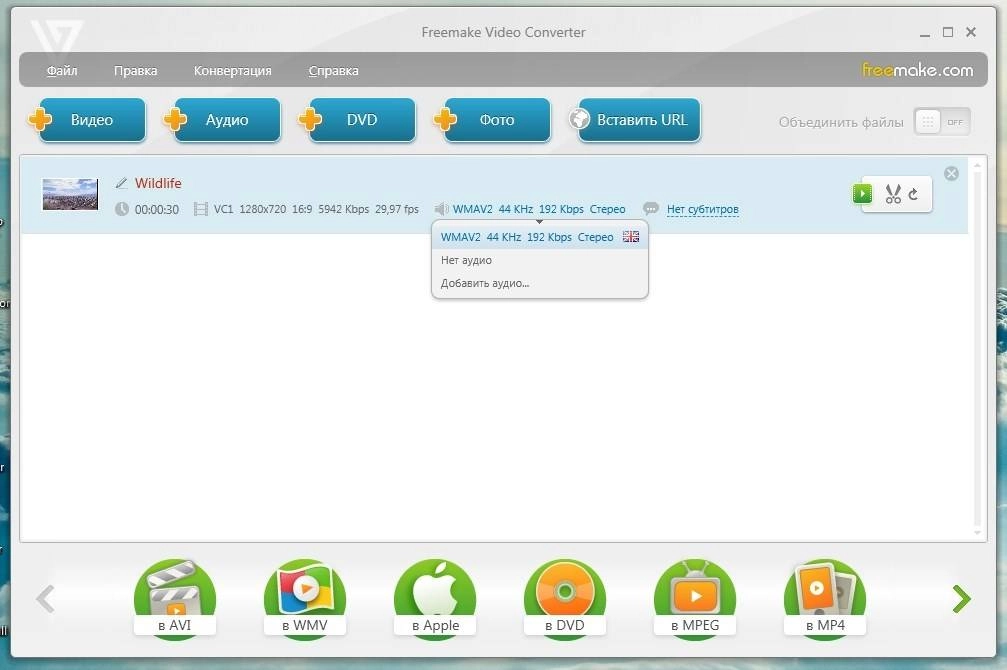The width and height of the screenshot is (1007, 670).
Task: Convert to AVI format icon
Action: tap(175, 597)
